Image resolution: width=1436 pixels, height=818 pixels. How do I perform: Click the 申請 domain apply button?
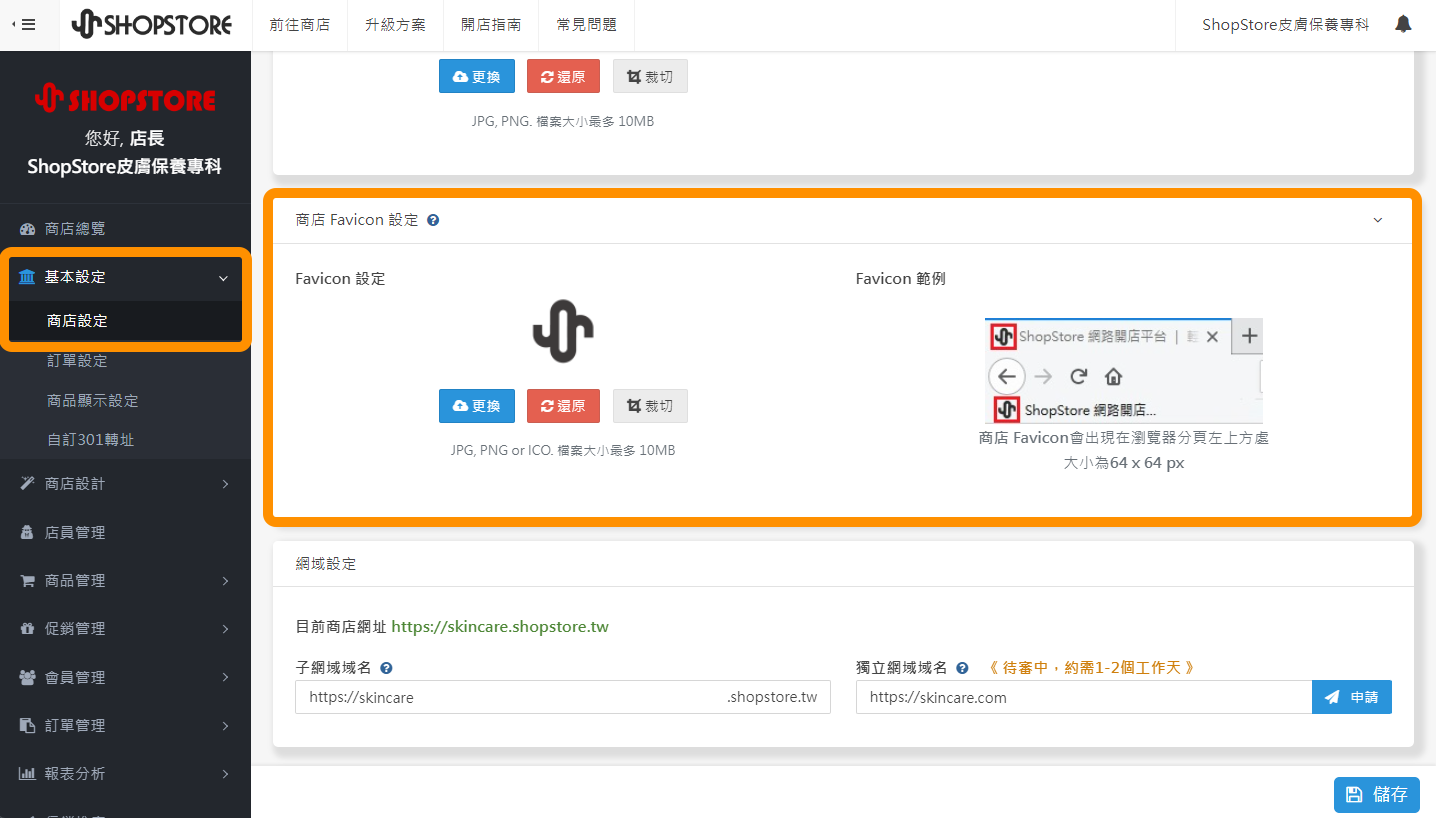pos(1352,697)
